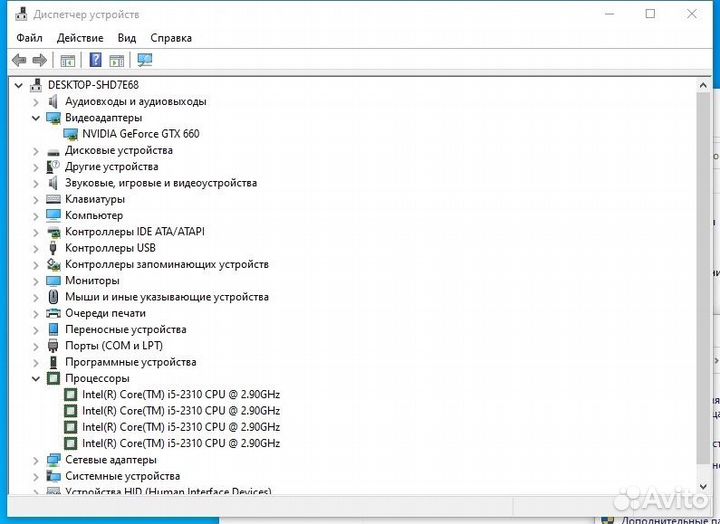Click the display adapter icon of Видеоадаптеры
The image size is (720, 524).
point(53,118)
